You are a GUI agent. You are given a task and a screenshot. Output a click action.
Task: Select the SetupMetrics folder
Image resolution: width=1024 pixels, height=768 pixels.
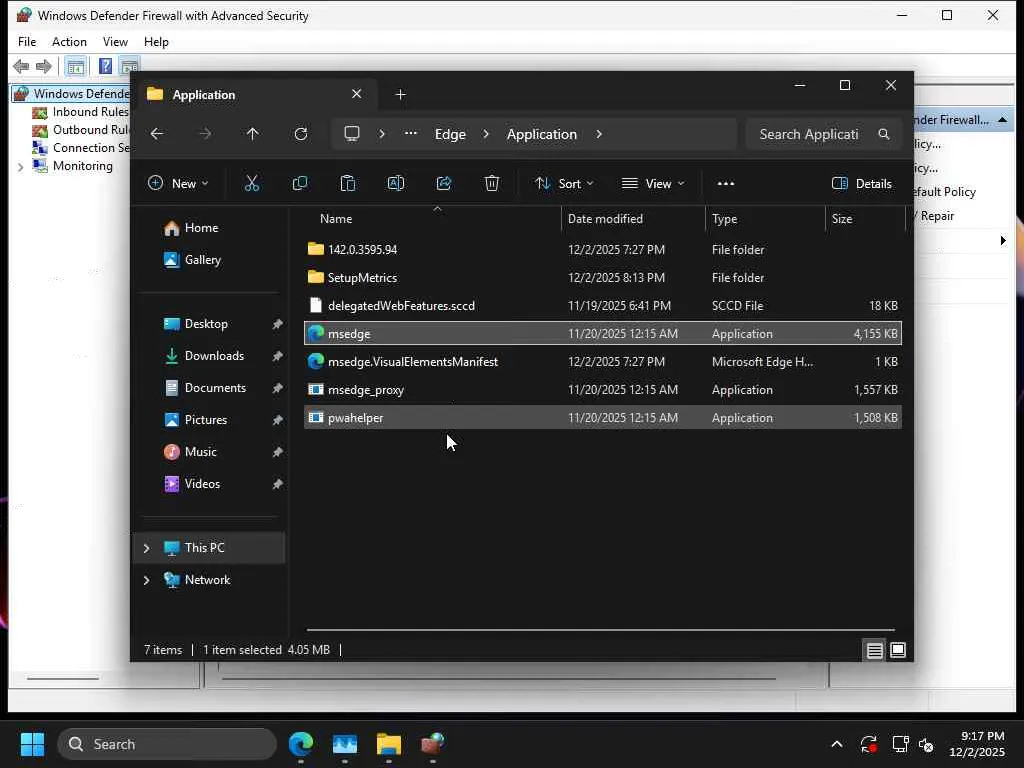tap(603, 278)
